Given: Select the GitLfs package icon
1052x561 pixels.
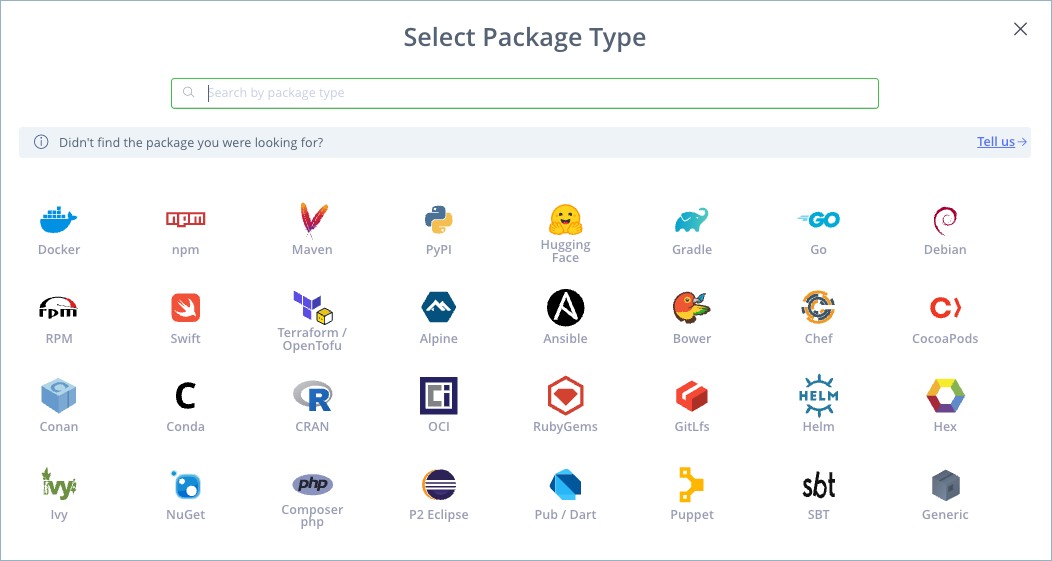Looking at the screenshot, I should (x=692, y=396).
